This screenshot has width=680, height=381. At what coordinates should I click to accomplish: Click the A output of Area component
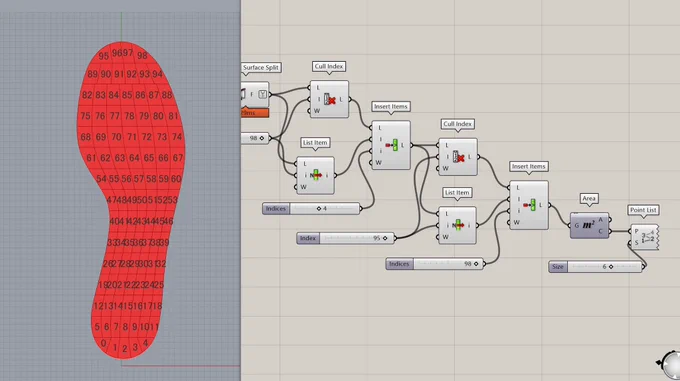pyautogui.click(x=601, y=220)
